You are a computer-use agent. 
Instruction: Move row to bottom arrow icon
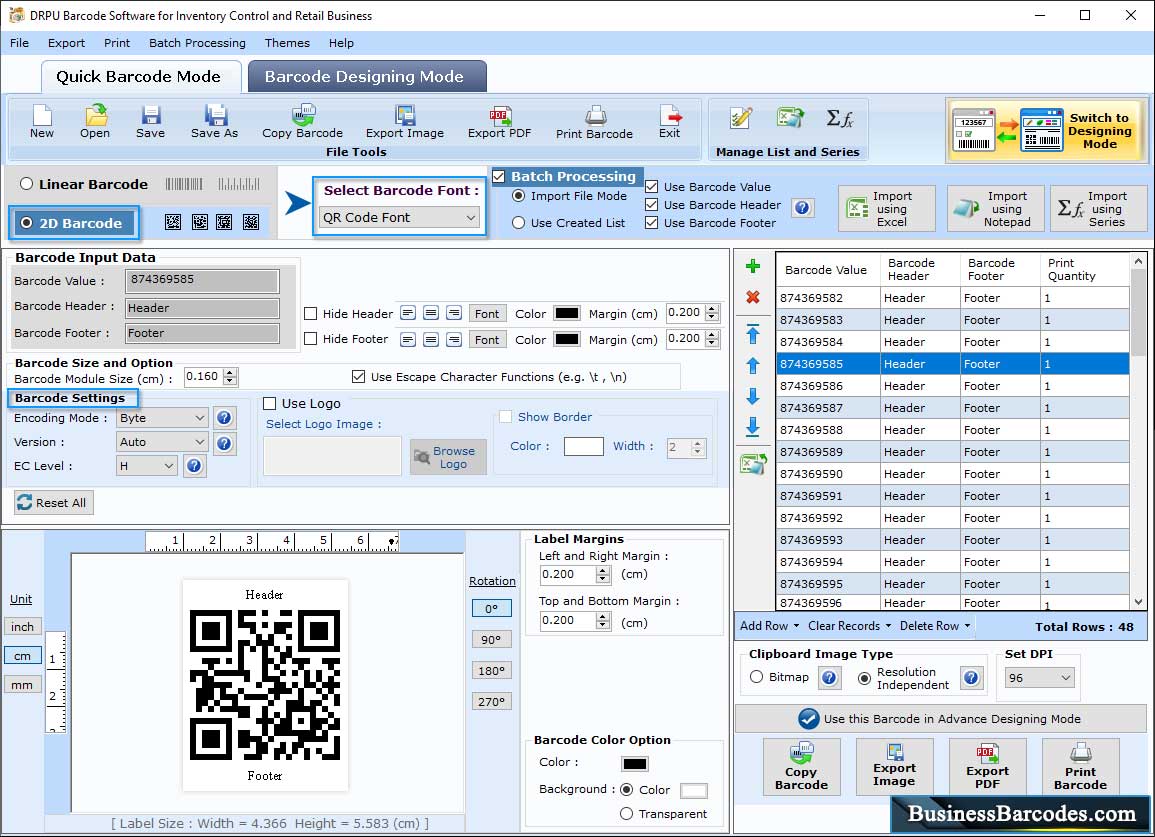[753, 427]
